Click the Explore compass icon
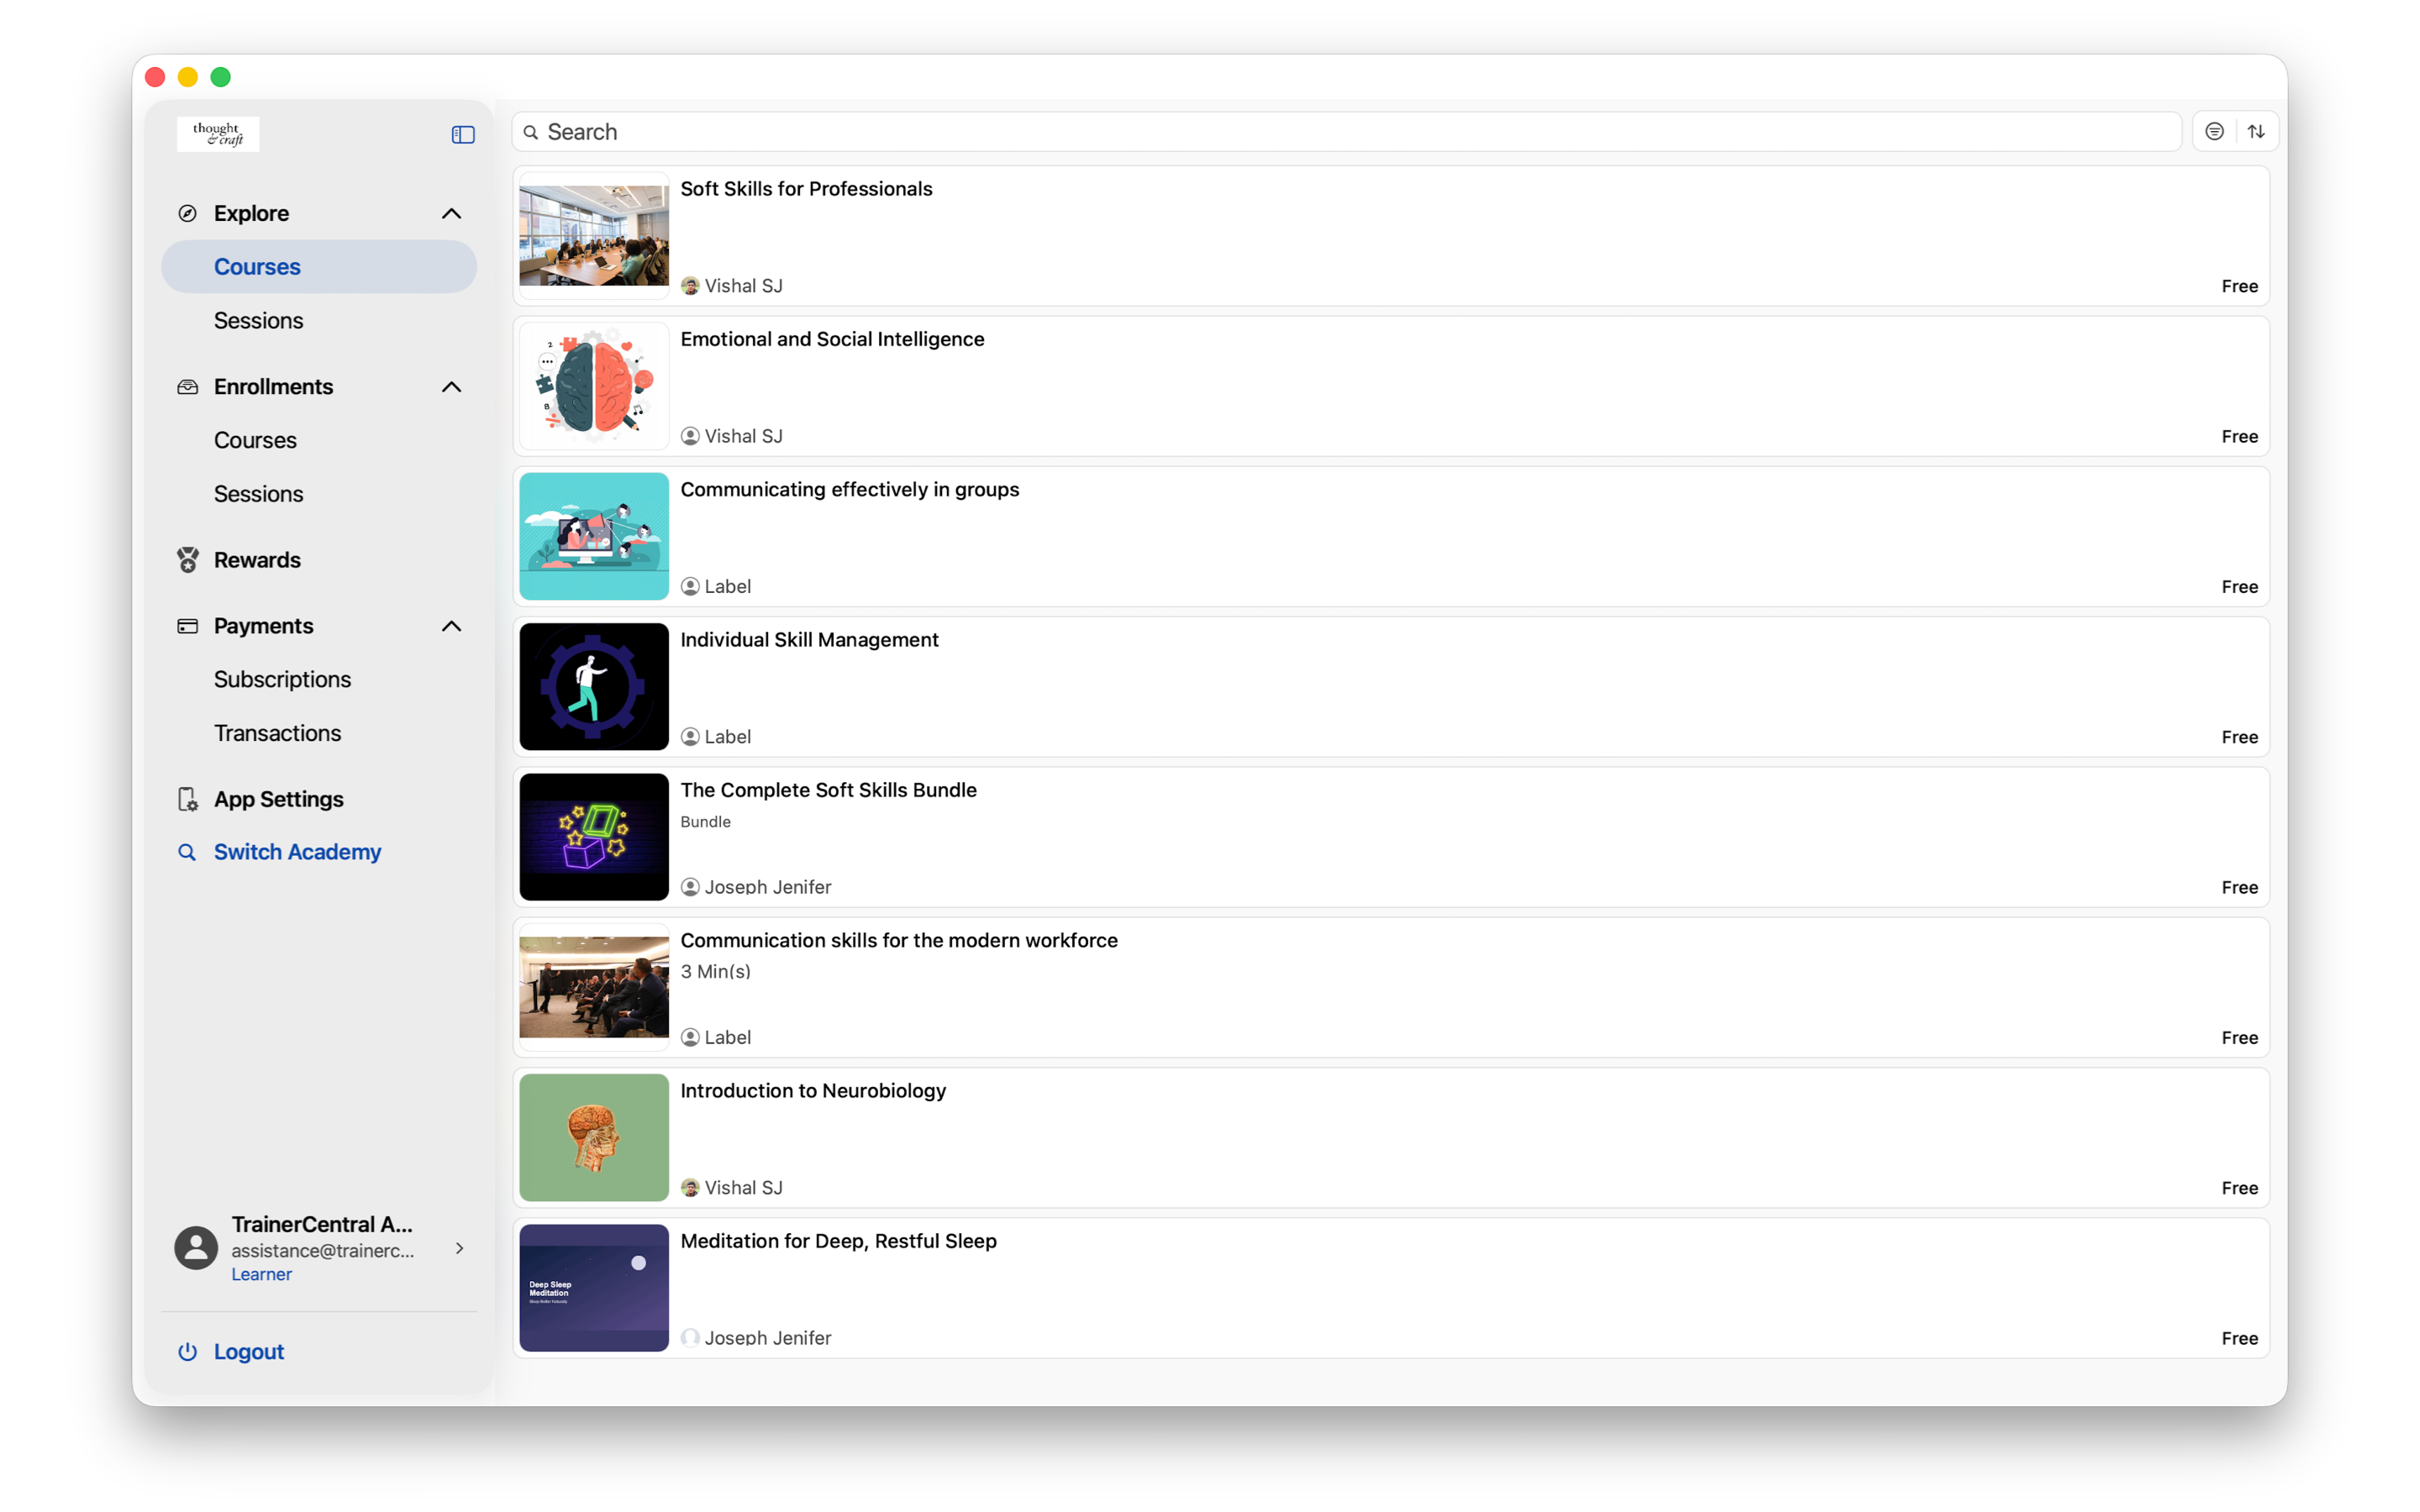The height and width of the screenshot is (1512, 2420). (187, 213)
